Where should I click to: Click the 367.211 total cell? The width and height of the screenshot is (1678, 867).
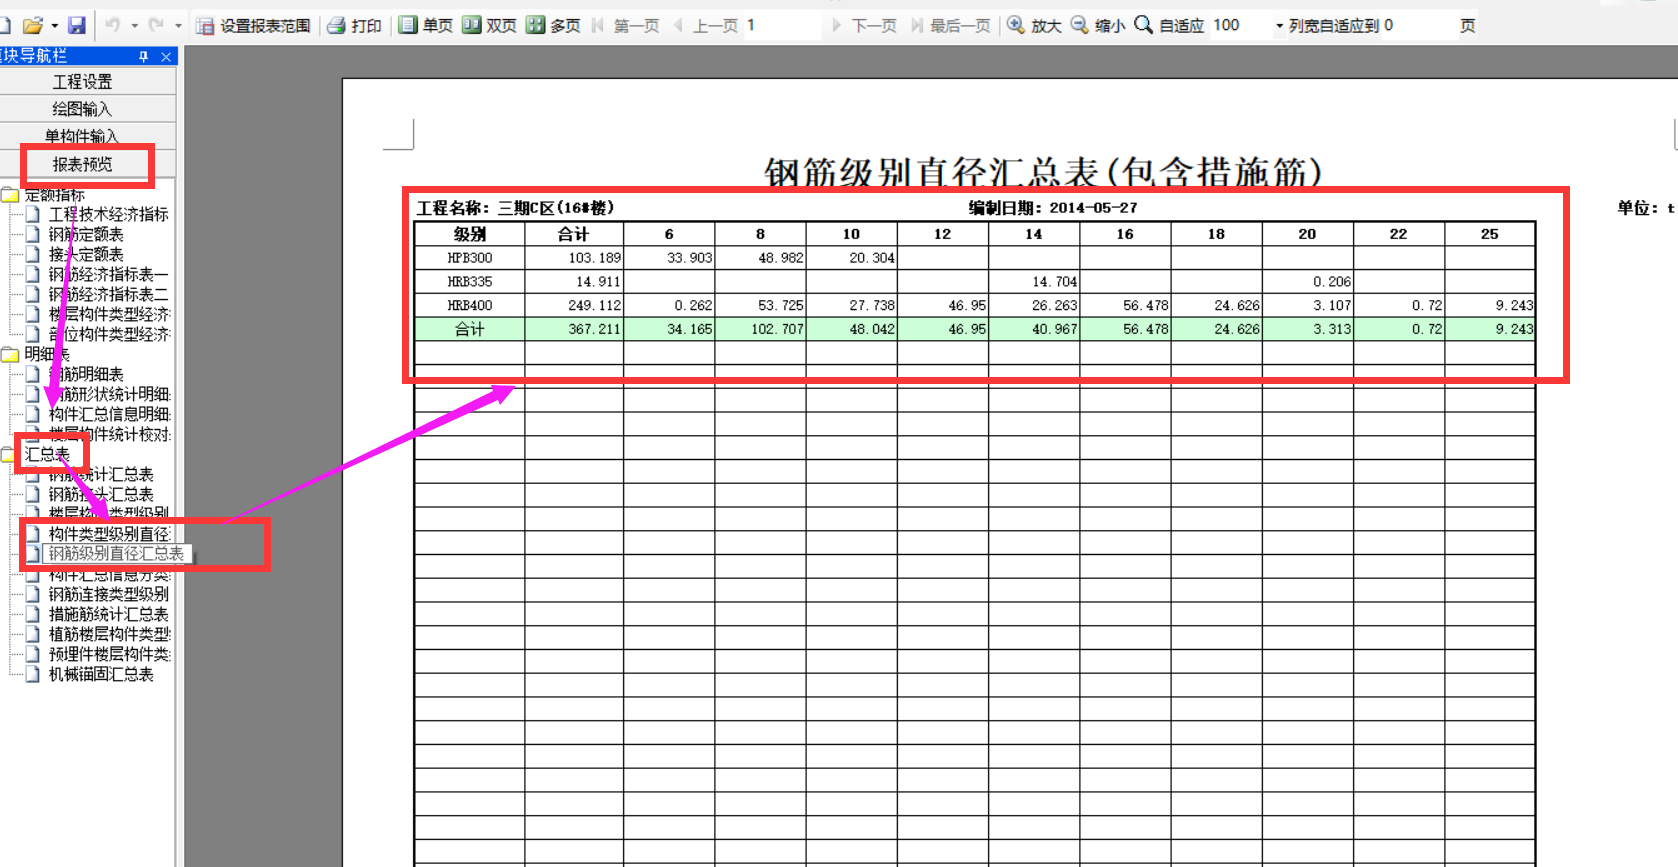click(575, 329)
